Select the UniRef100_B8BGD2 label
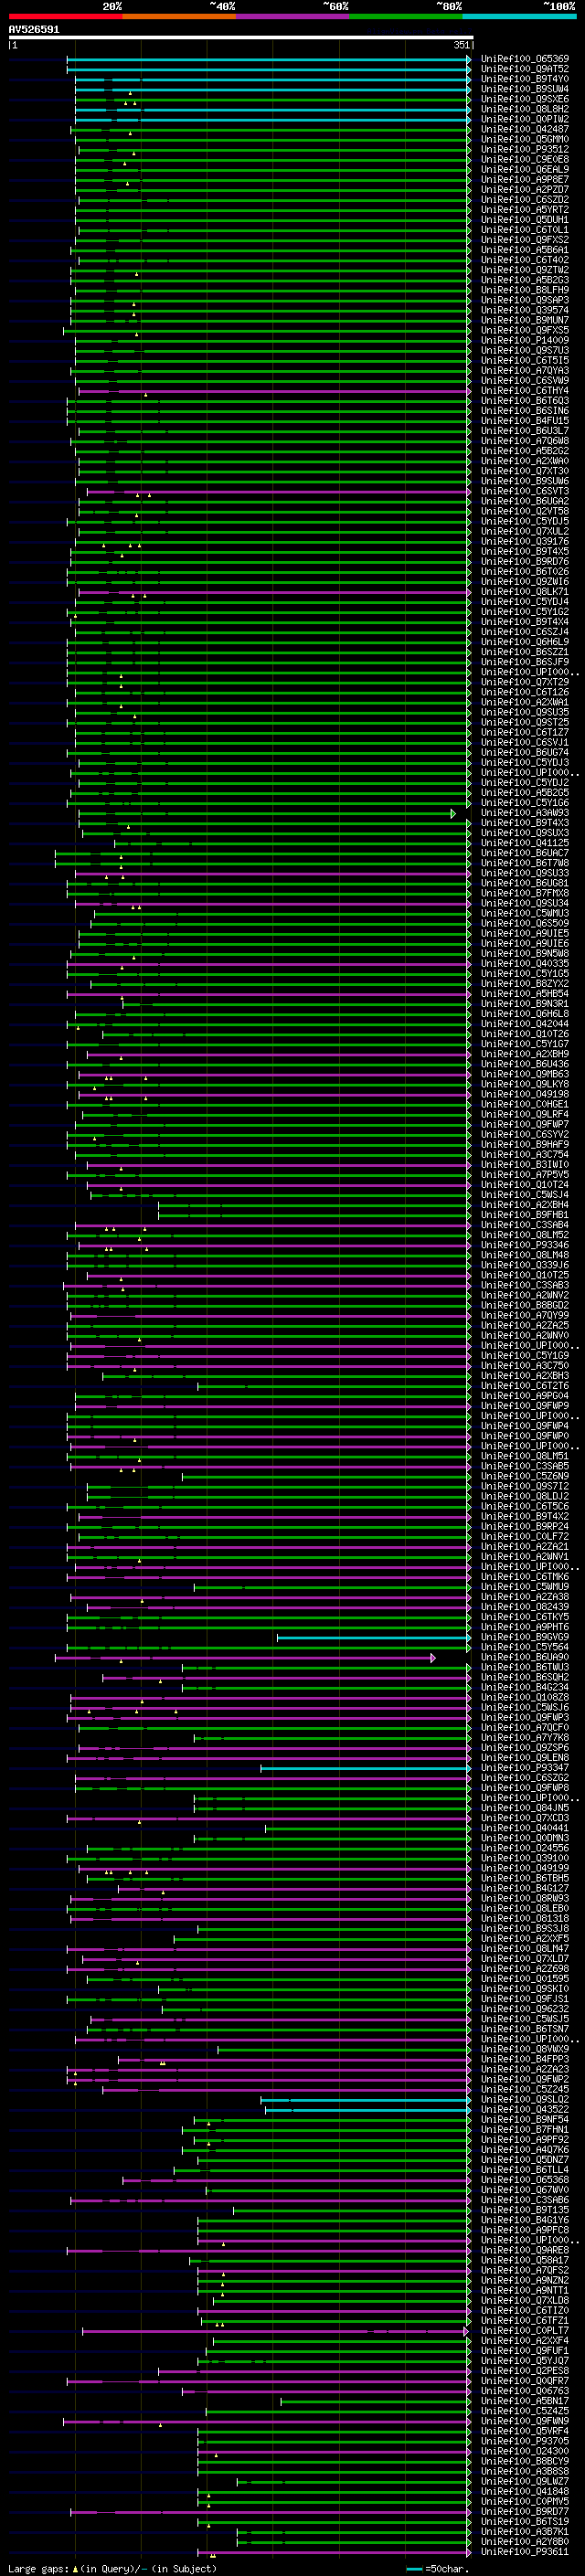 (524, 1305)
